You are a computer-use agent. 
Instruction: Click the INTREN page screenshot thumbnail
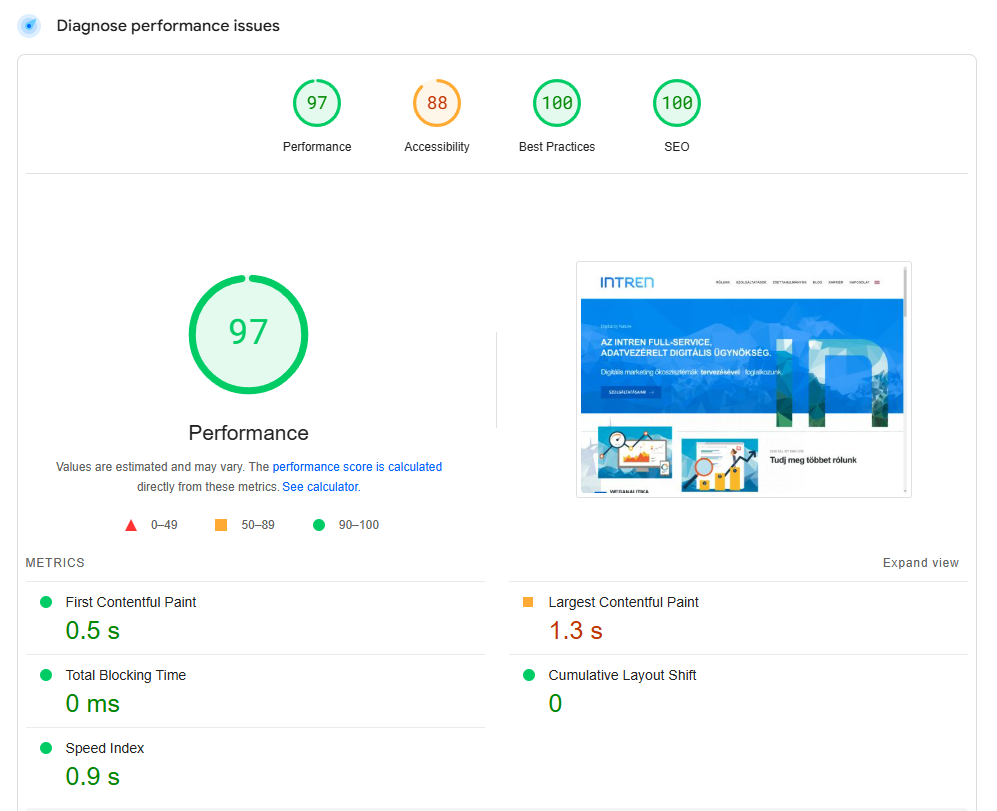[743, 379]
